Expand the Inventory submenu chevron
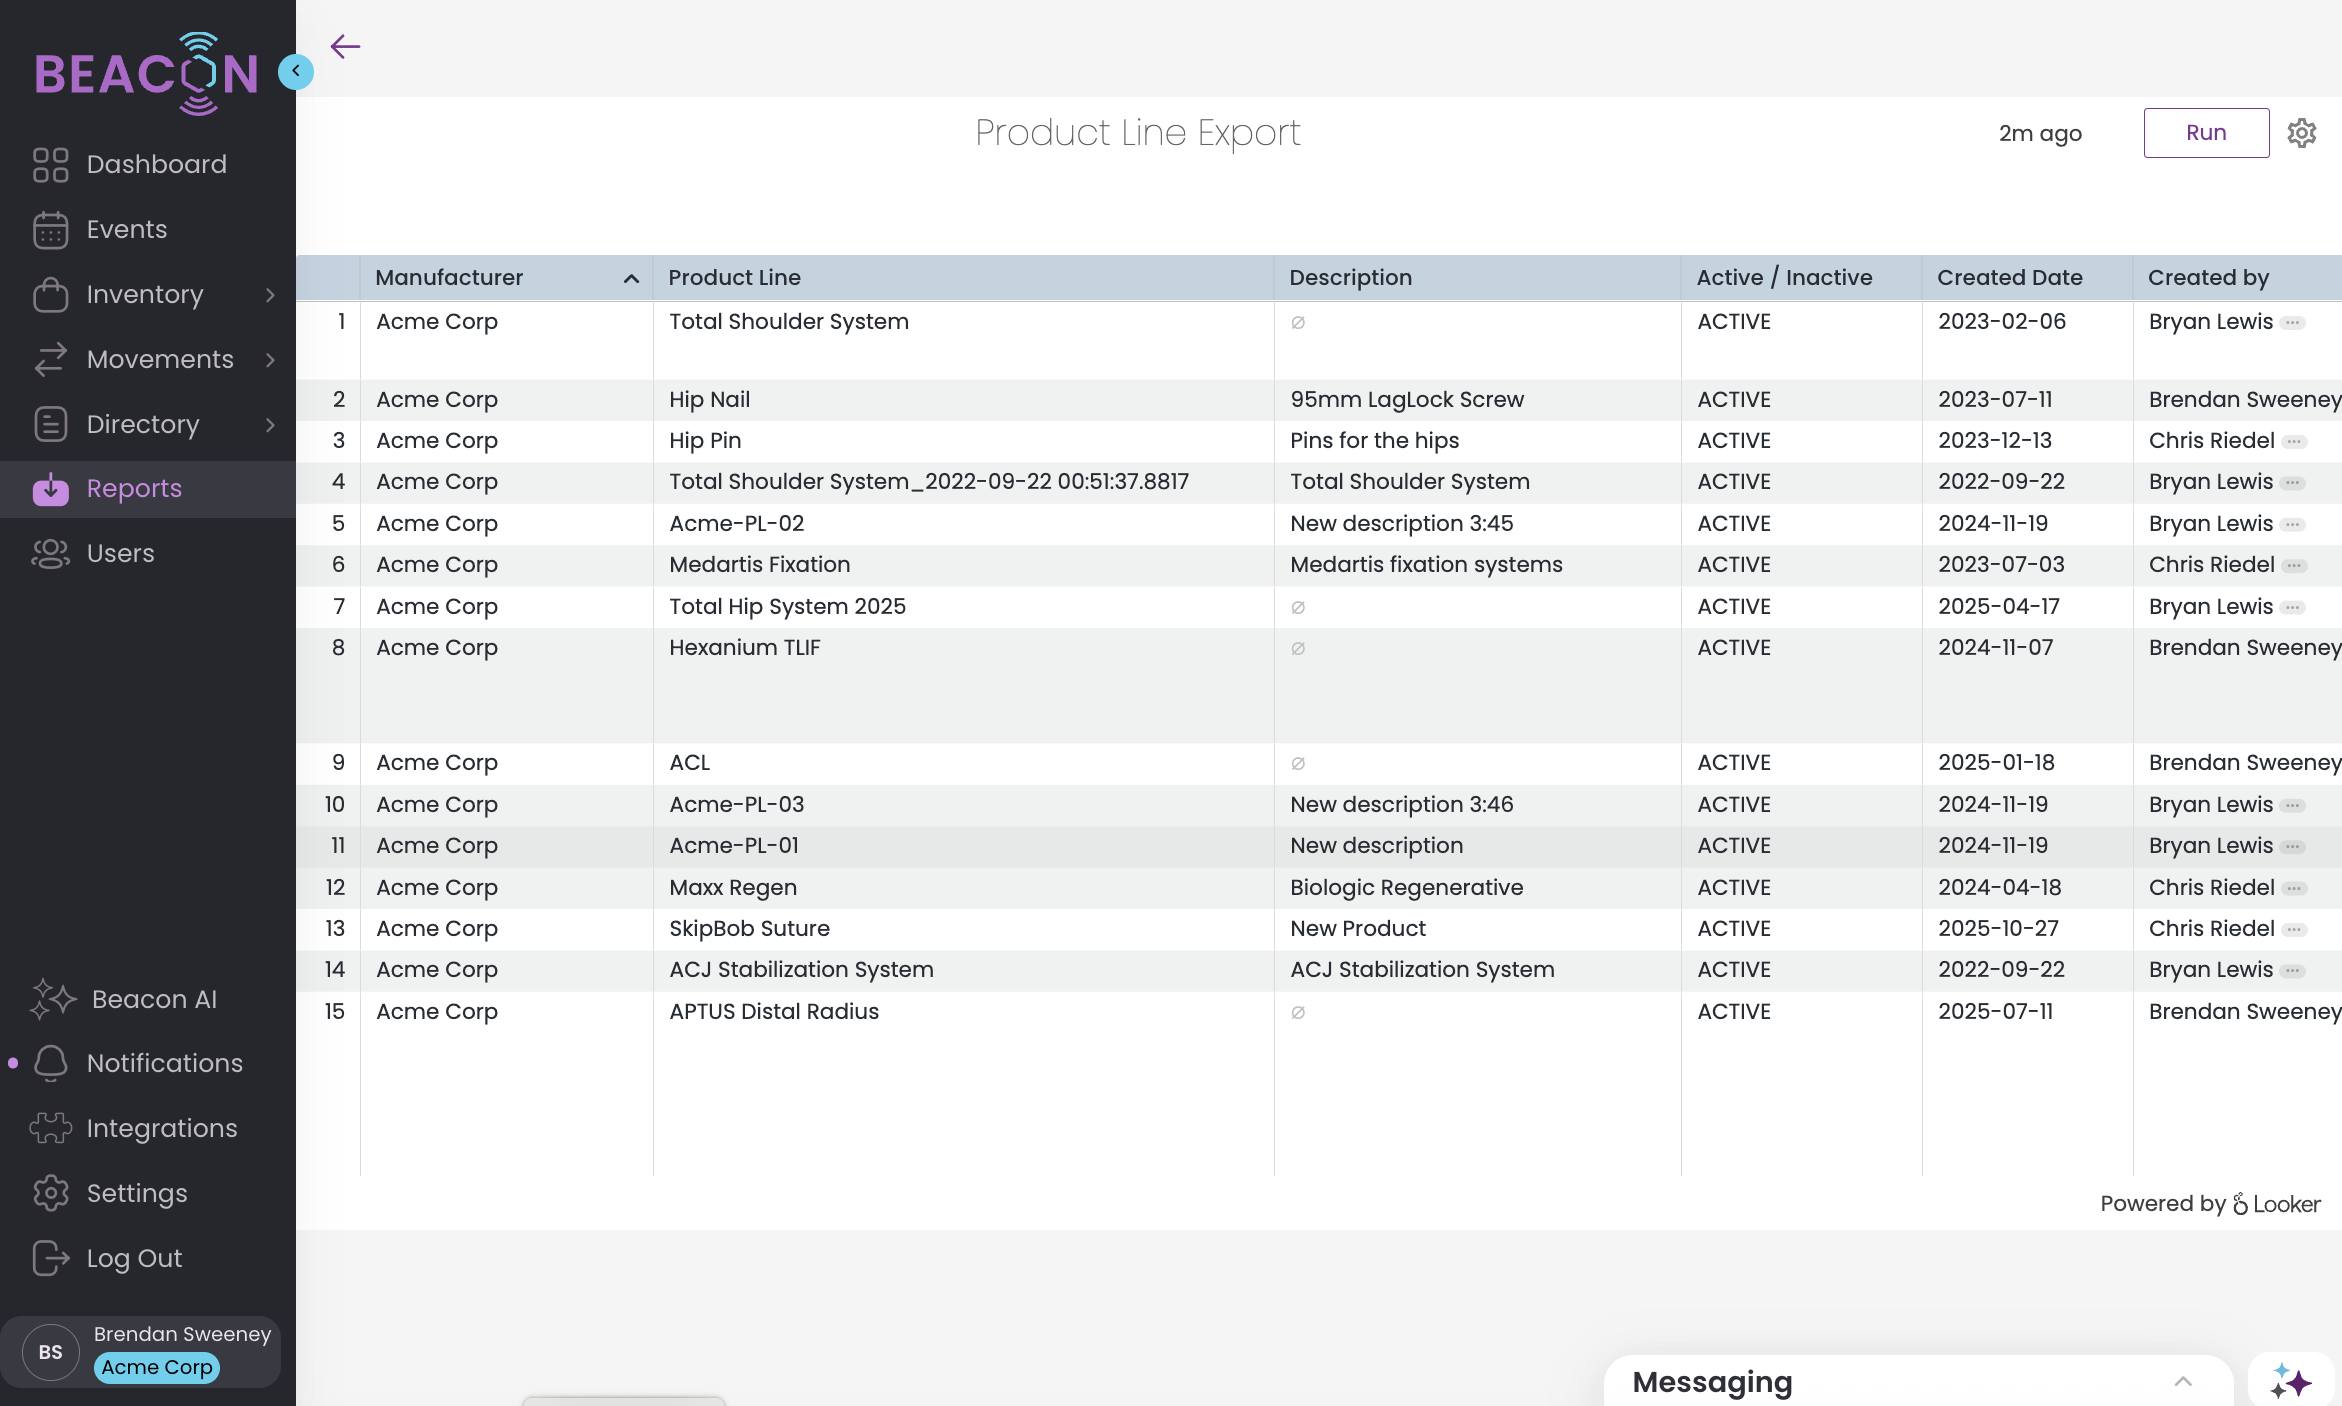The width and height of the screenshot is (2342, 1406). coord(270,295)
